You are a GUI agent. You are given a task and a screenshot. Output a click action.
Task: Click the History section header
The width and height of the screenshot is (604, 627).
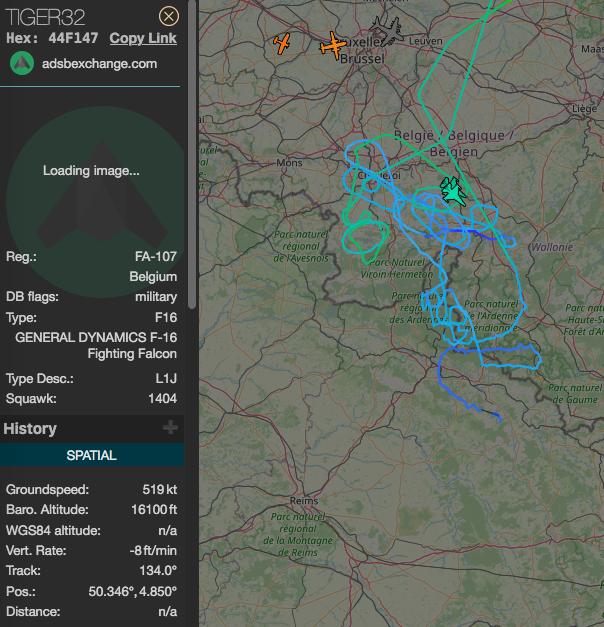click(92, 428)
